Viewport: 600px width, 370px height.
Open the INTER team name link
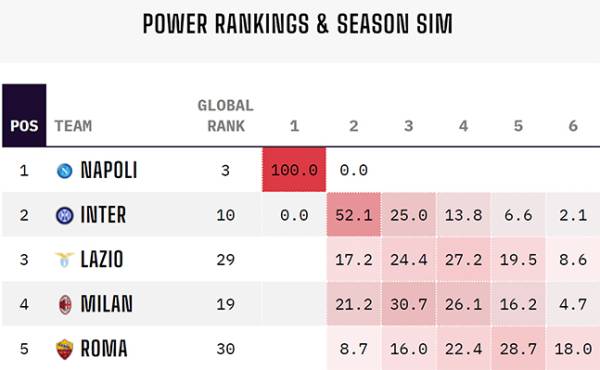103,215
